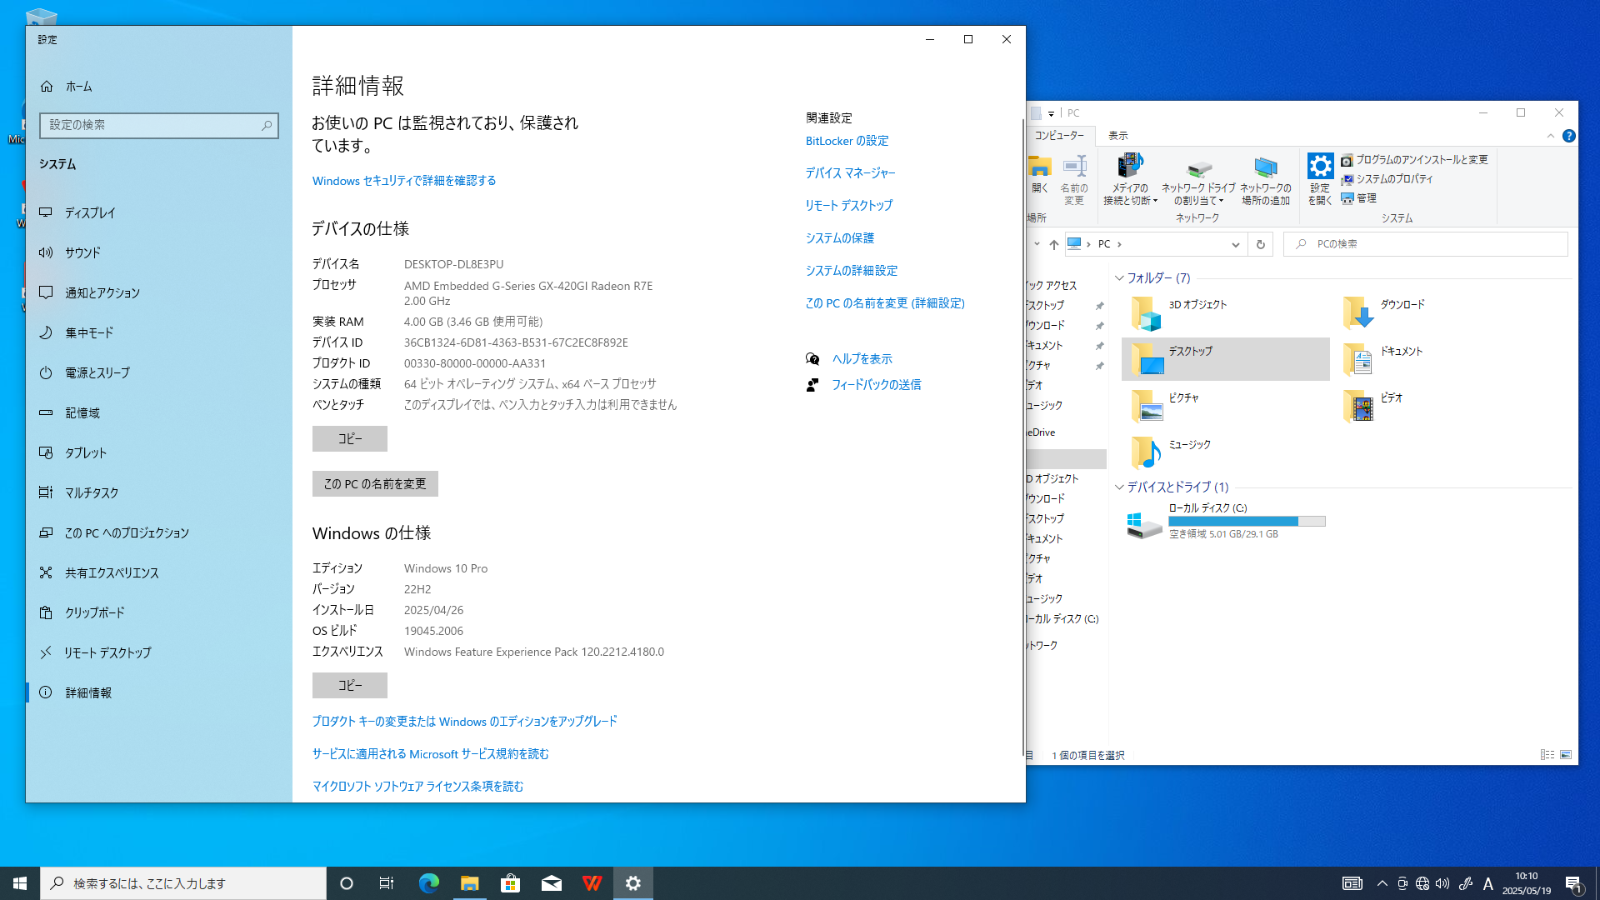Open the クリップボード settings page
The height and width of the screenshot is (900, 1600).
point(95,613)
